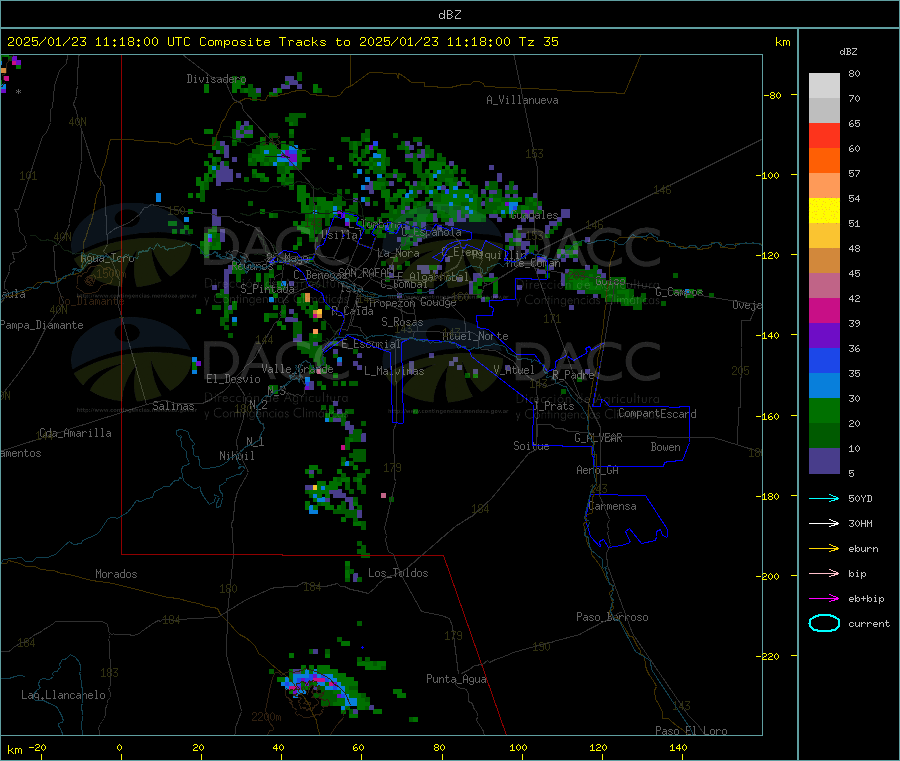Click the 'La_Nora' map label
900x761 pixels.
pos(398,253)
